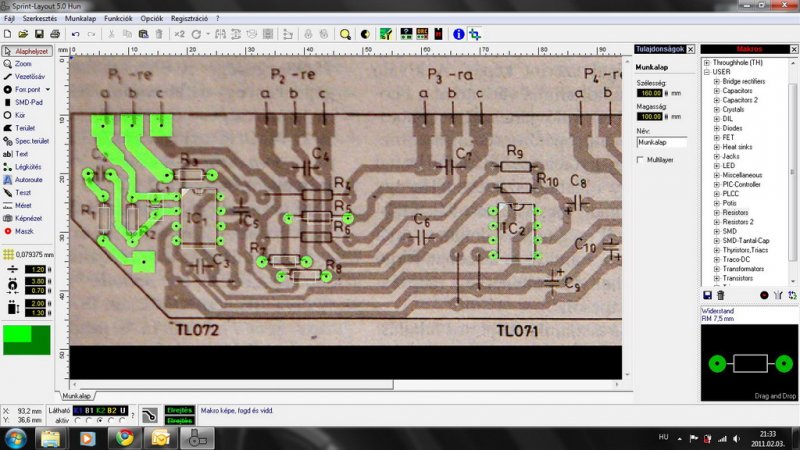The height and width of the screenshot is (450, 800).
Task: Expand the Throughhole (TH) tree node
Action: (x=707, y=63)
